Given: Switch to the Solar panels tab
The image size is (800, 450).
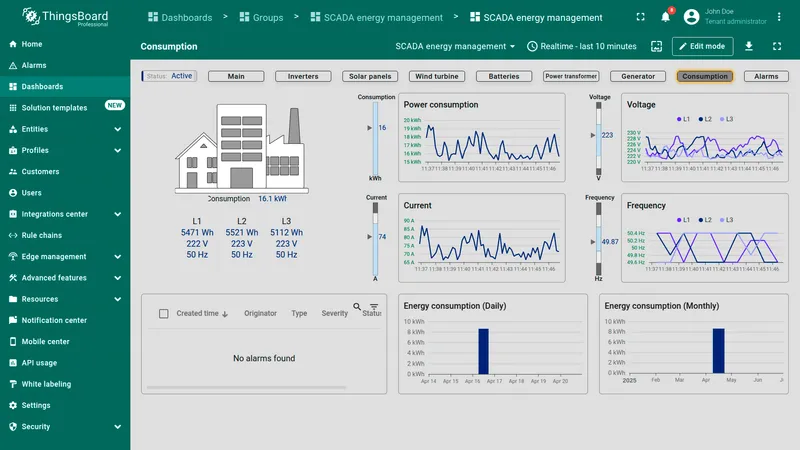Looking at the screenshot, I should tap(370, 77).
